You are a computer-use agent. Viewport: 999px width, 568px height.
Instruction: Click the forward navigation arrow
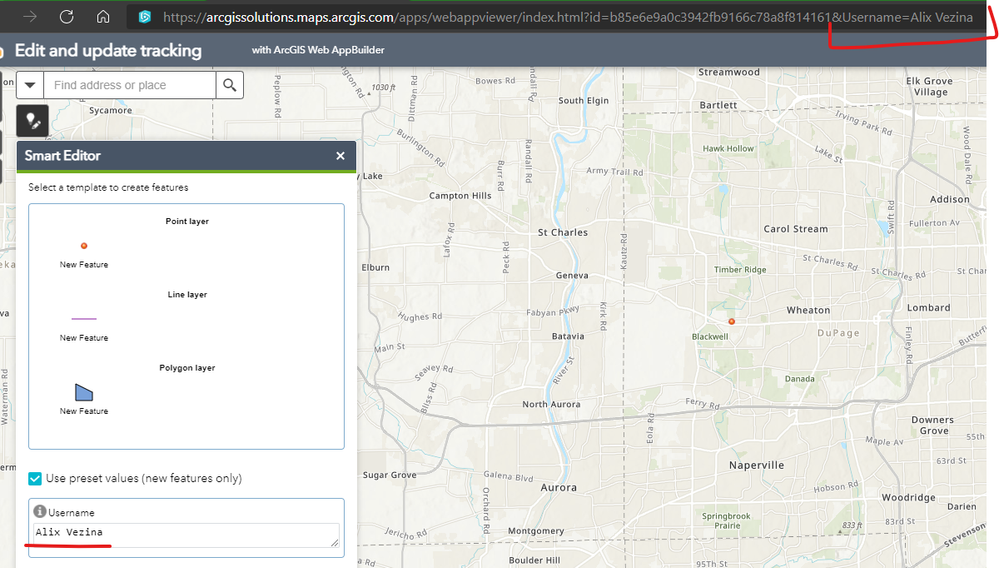click(x=30, y=17)
